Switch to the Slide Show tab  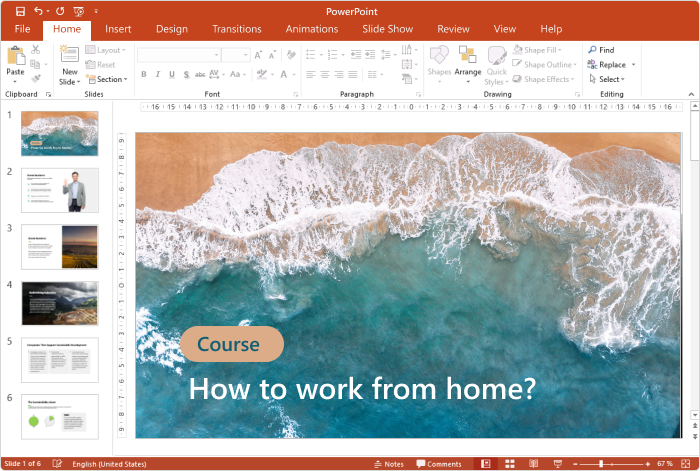(x=388, y=29)
